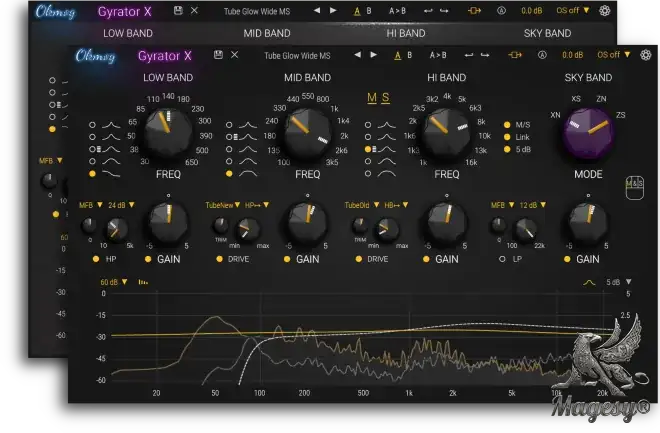Load previous preset in the front window
The height and width of the screenshot is (433, 660).
pos(357,55)
